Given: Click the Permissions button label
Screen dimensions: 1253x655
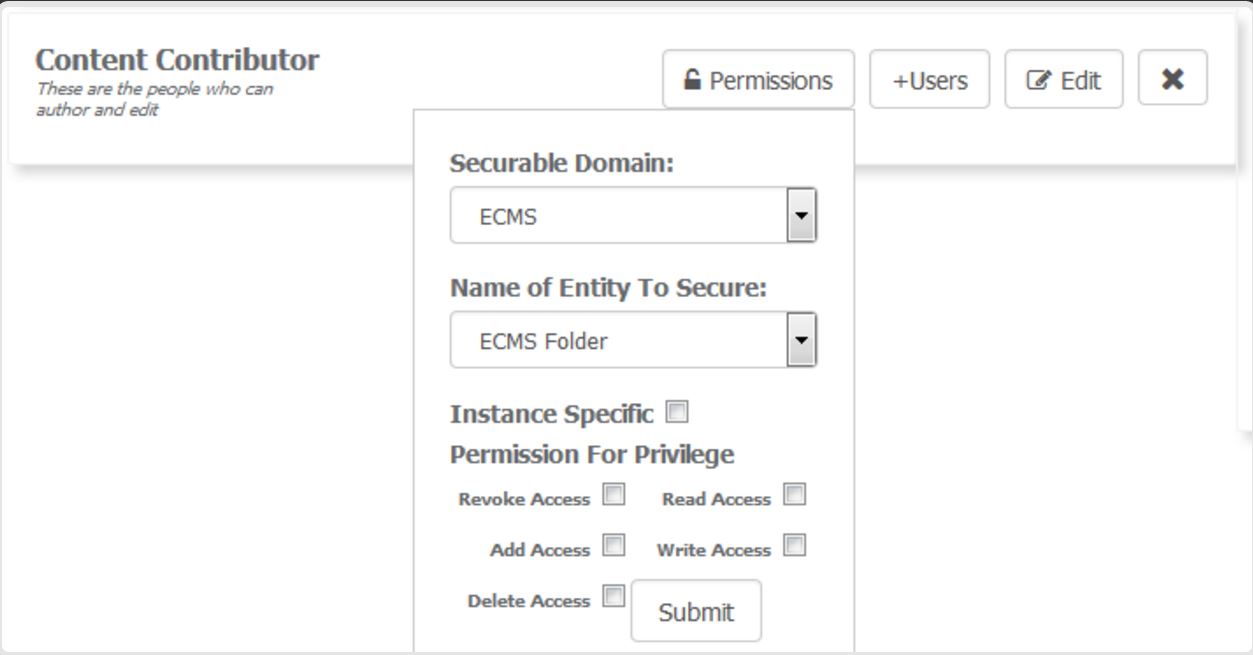Looking at the screenshot, I should click(x=770, y=81).
